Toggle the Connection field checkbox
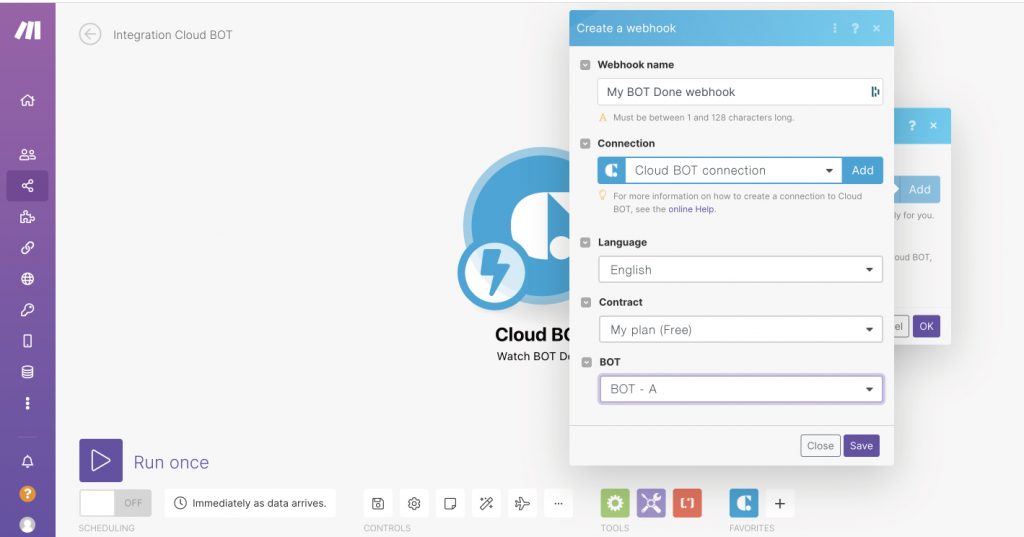 (585, 143)
